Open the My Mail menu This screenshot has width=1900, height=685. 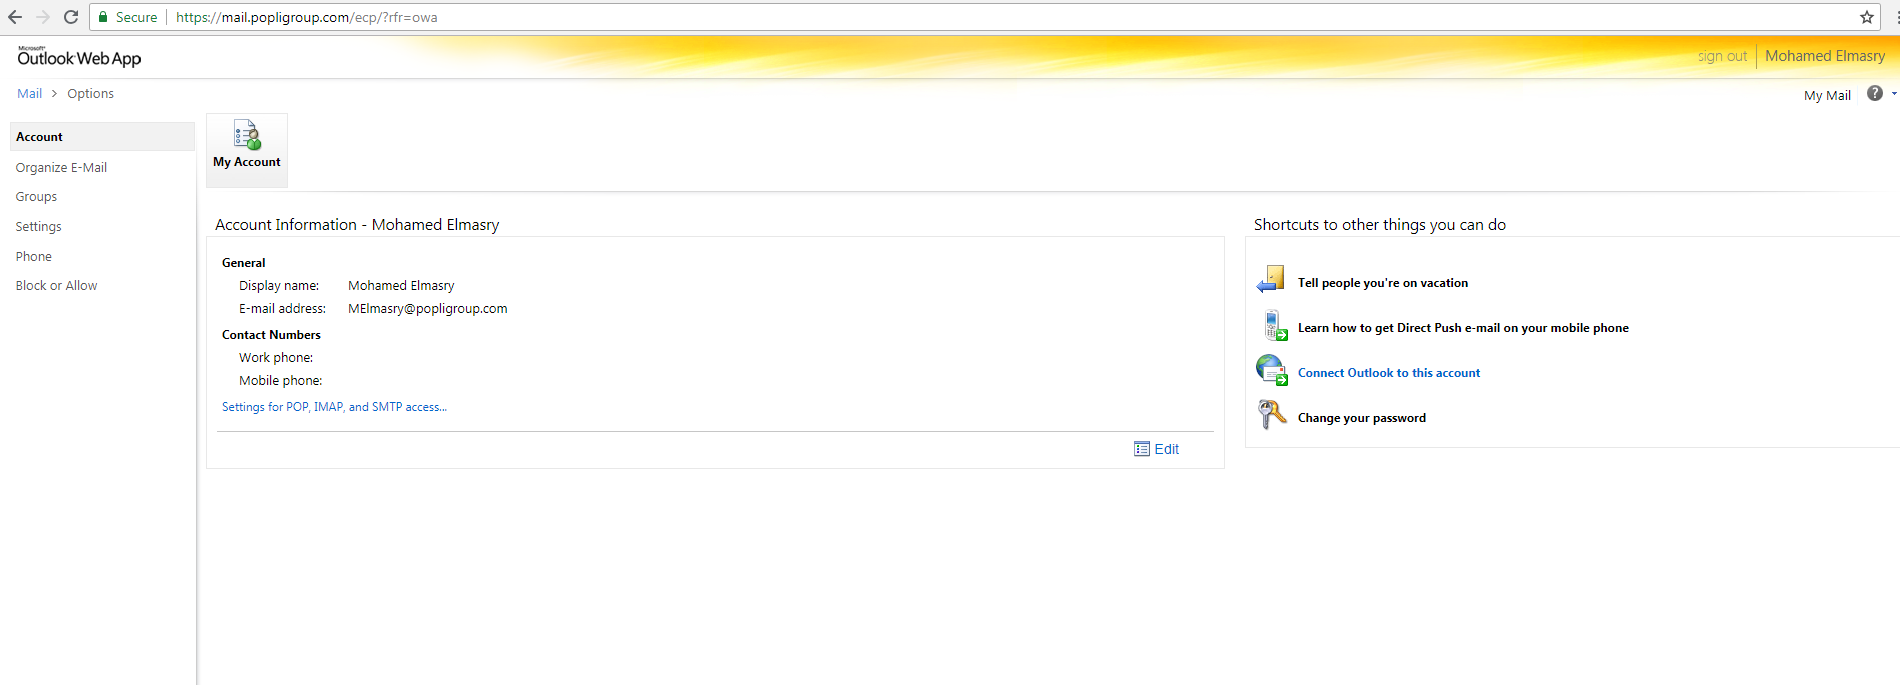[1826, 96]
